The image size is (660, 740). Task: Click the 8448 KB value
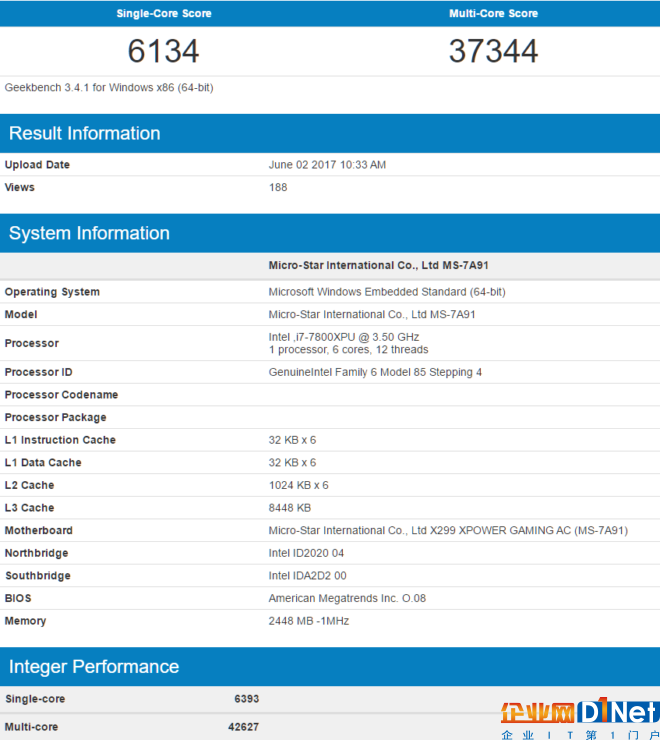click(290, 508)
